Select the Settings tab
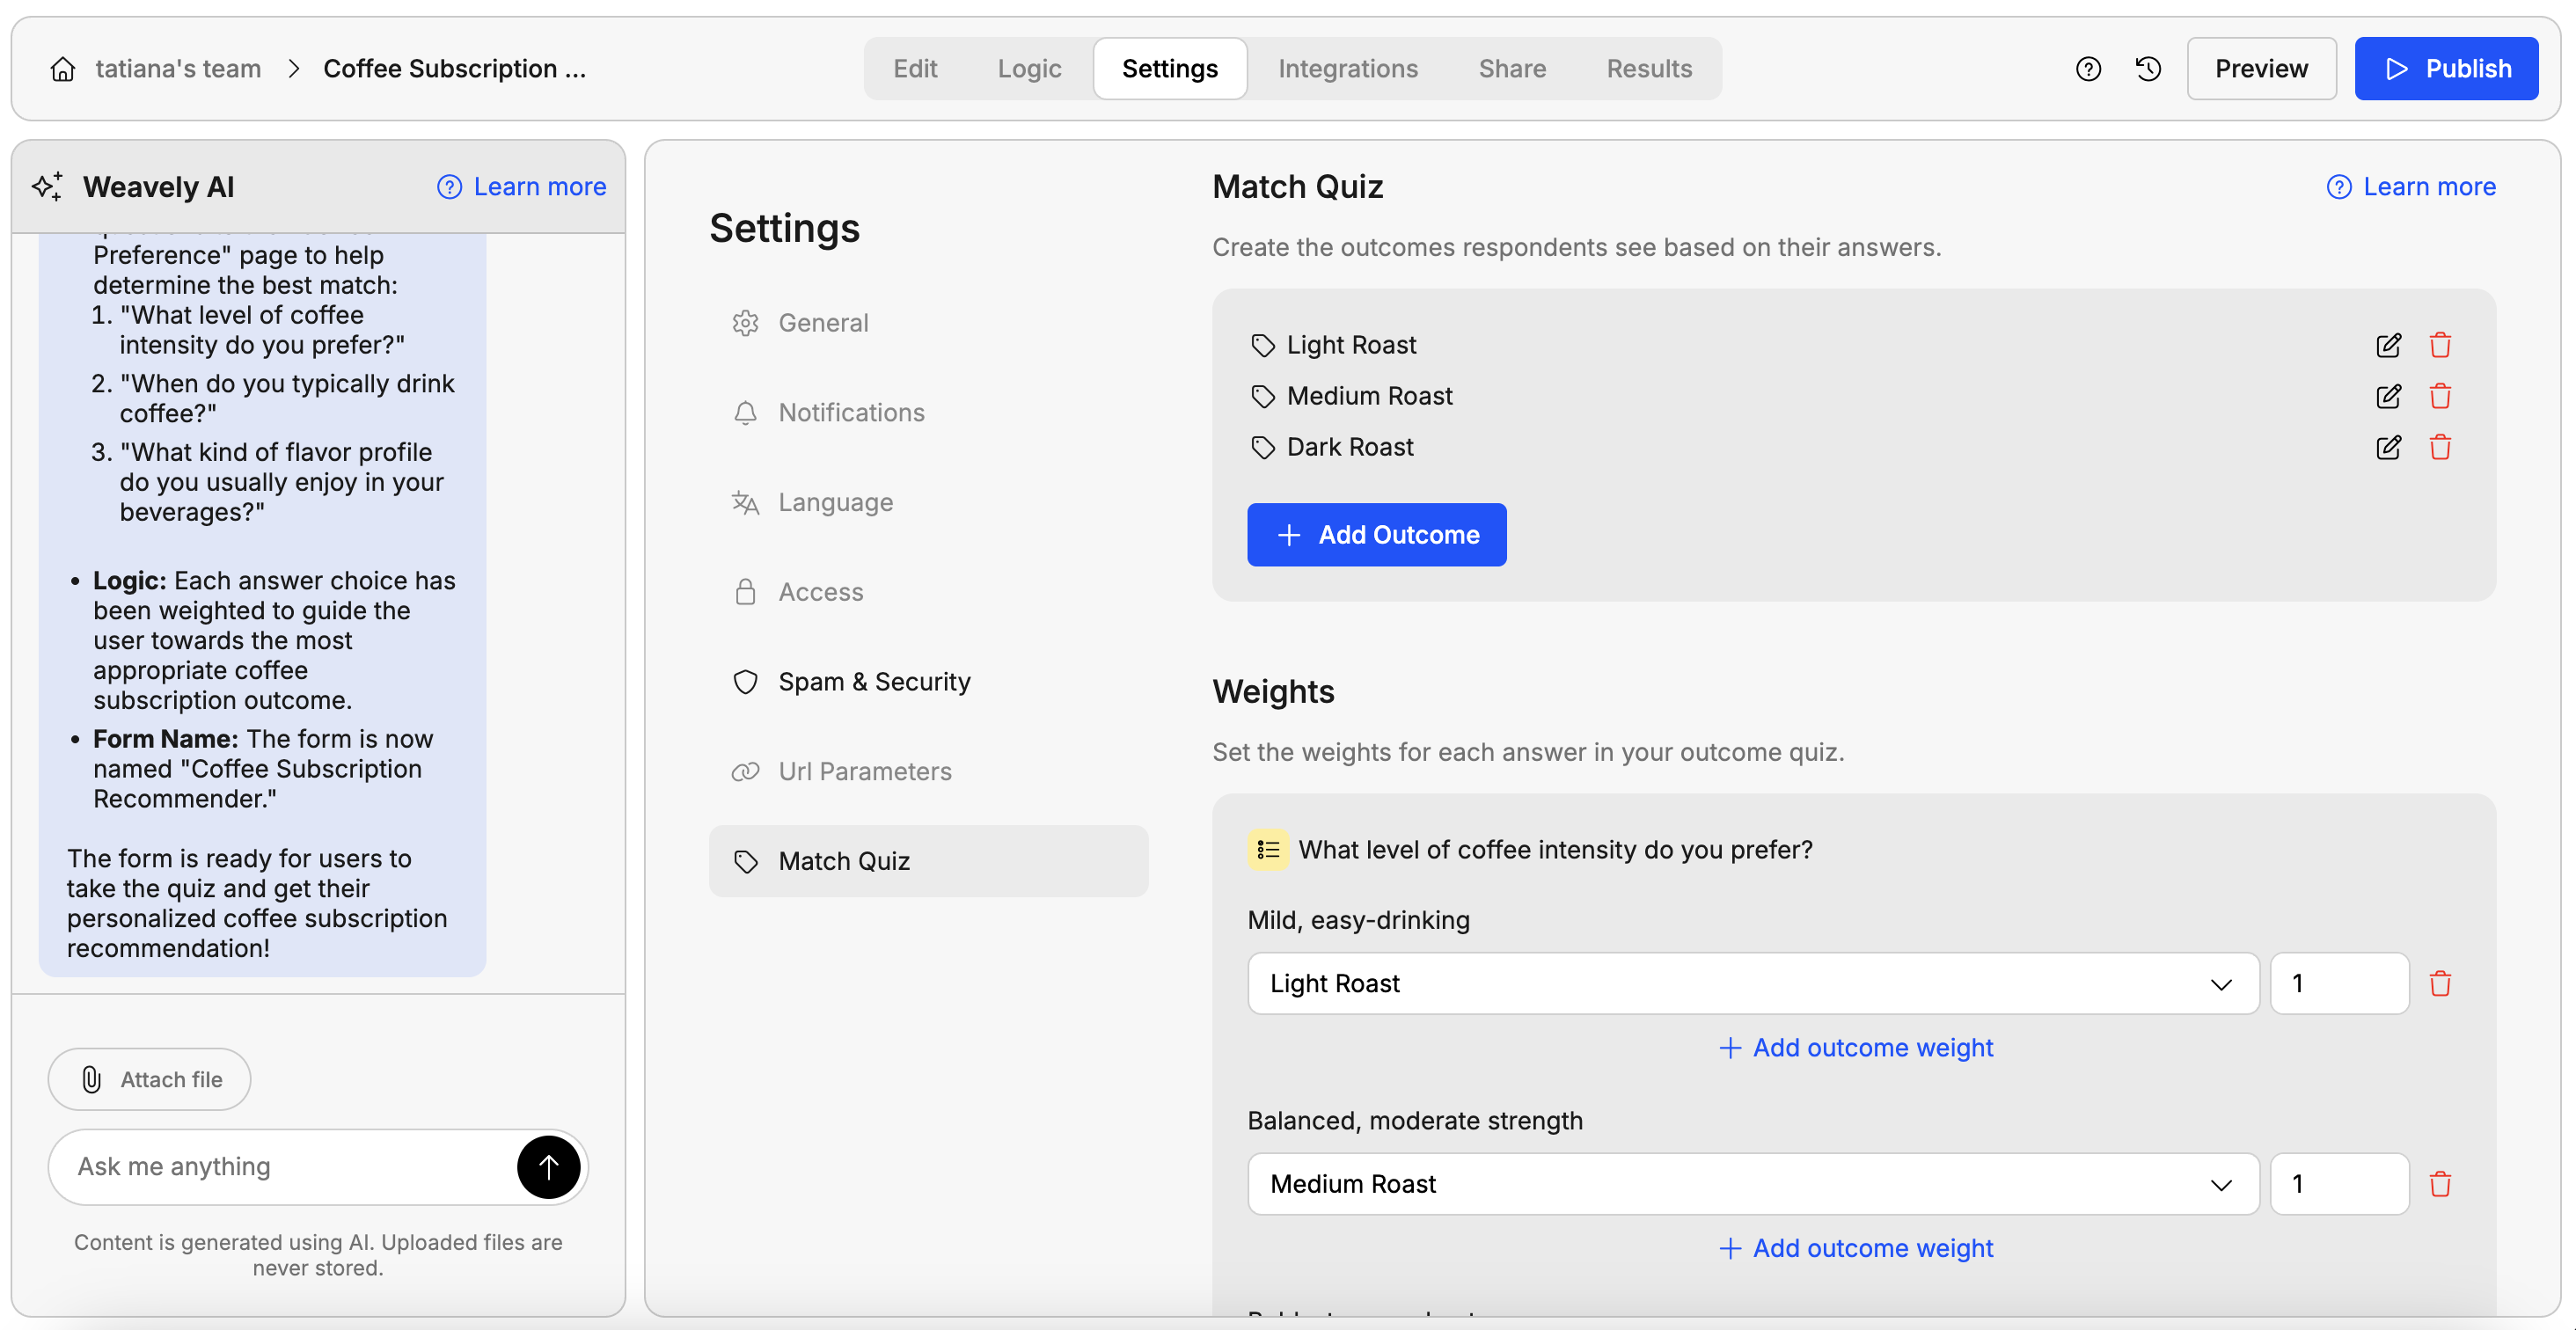Image resolution: width=2576 pixels, height=1330 pixels. pyautogui.click(x=1170, y=69)
